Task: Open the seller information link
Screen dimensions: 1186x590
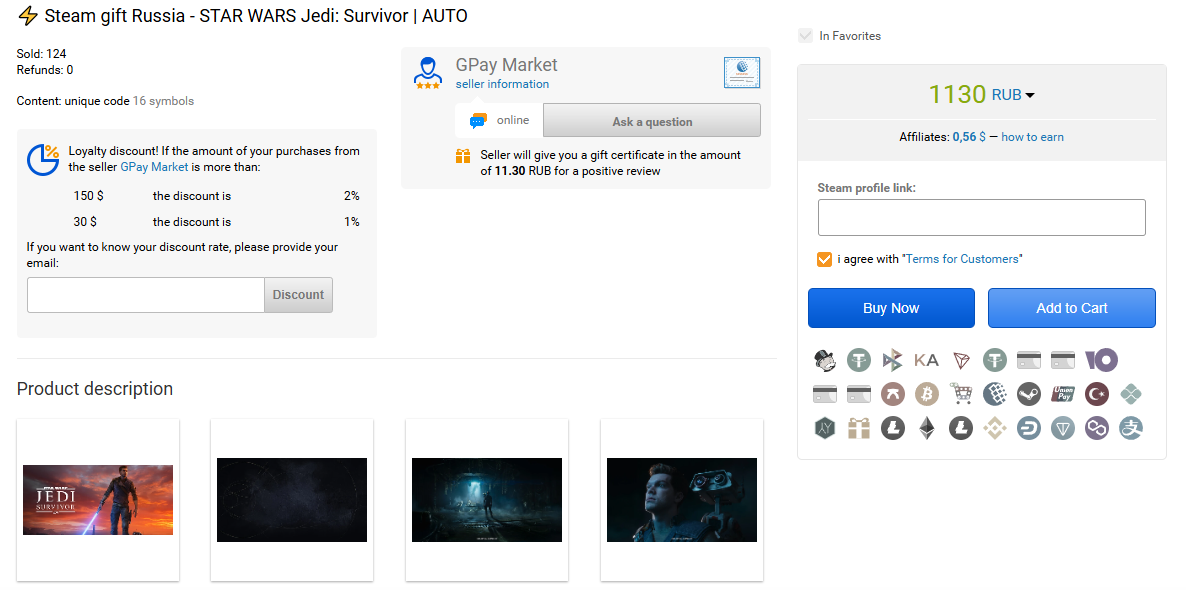Action: pos(502,84)
